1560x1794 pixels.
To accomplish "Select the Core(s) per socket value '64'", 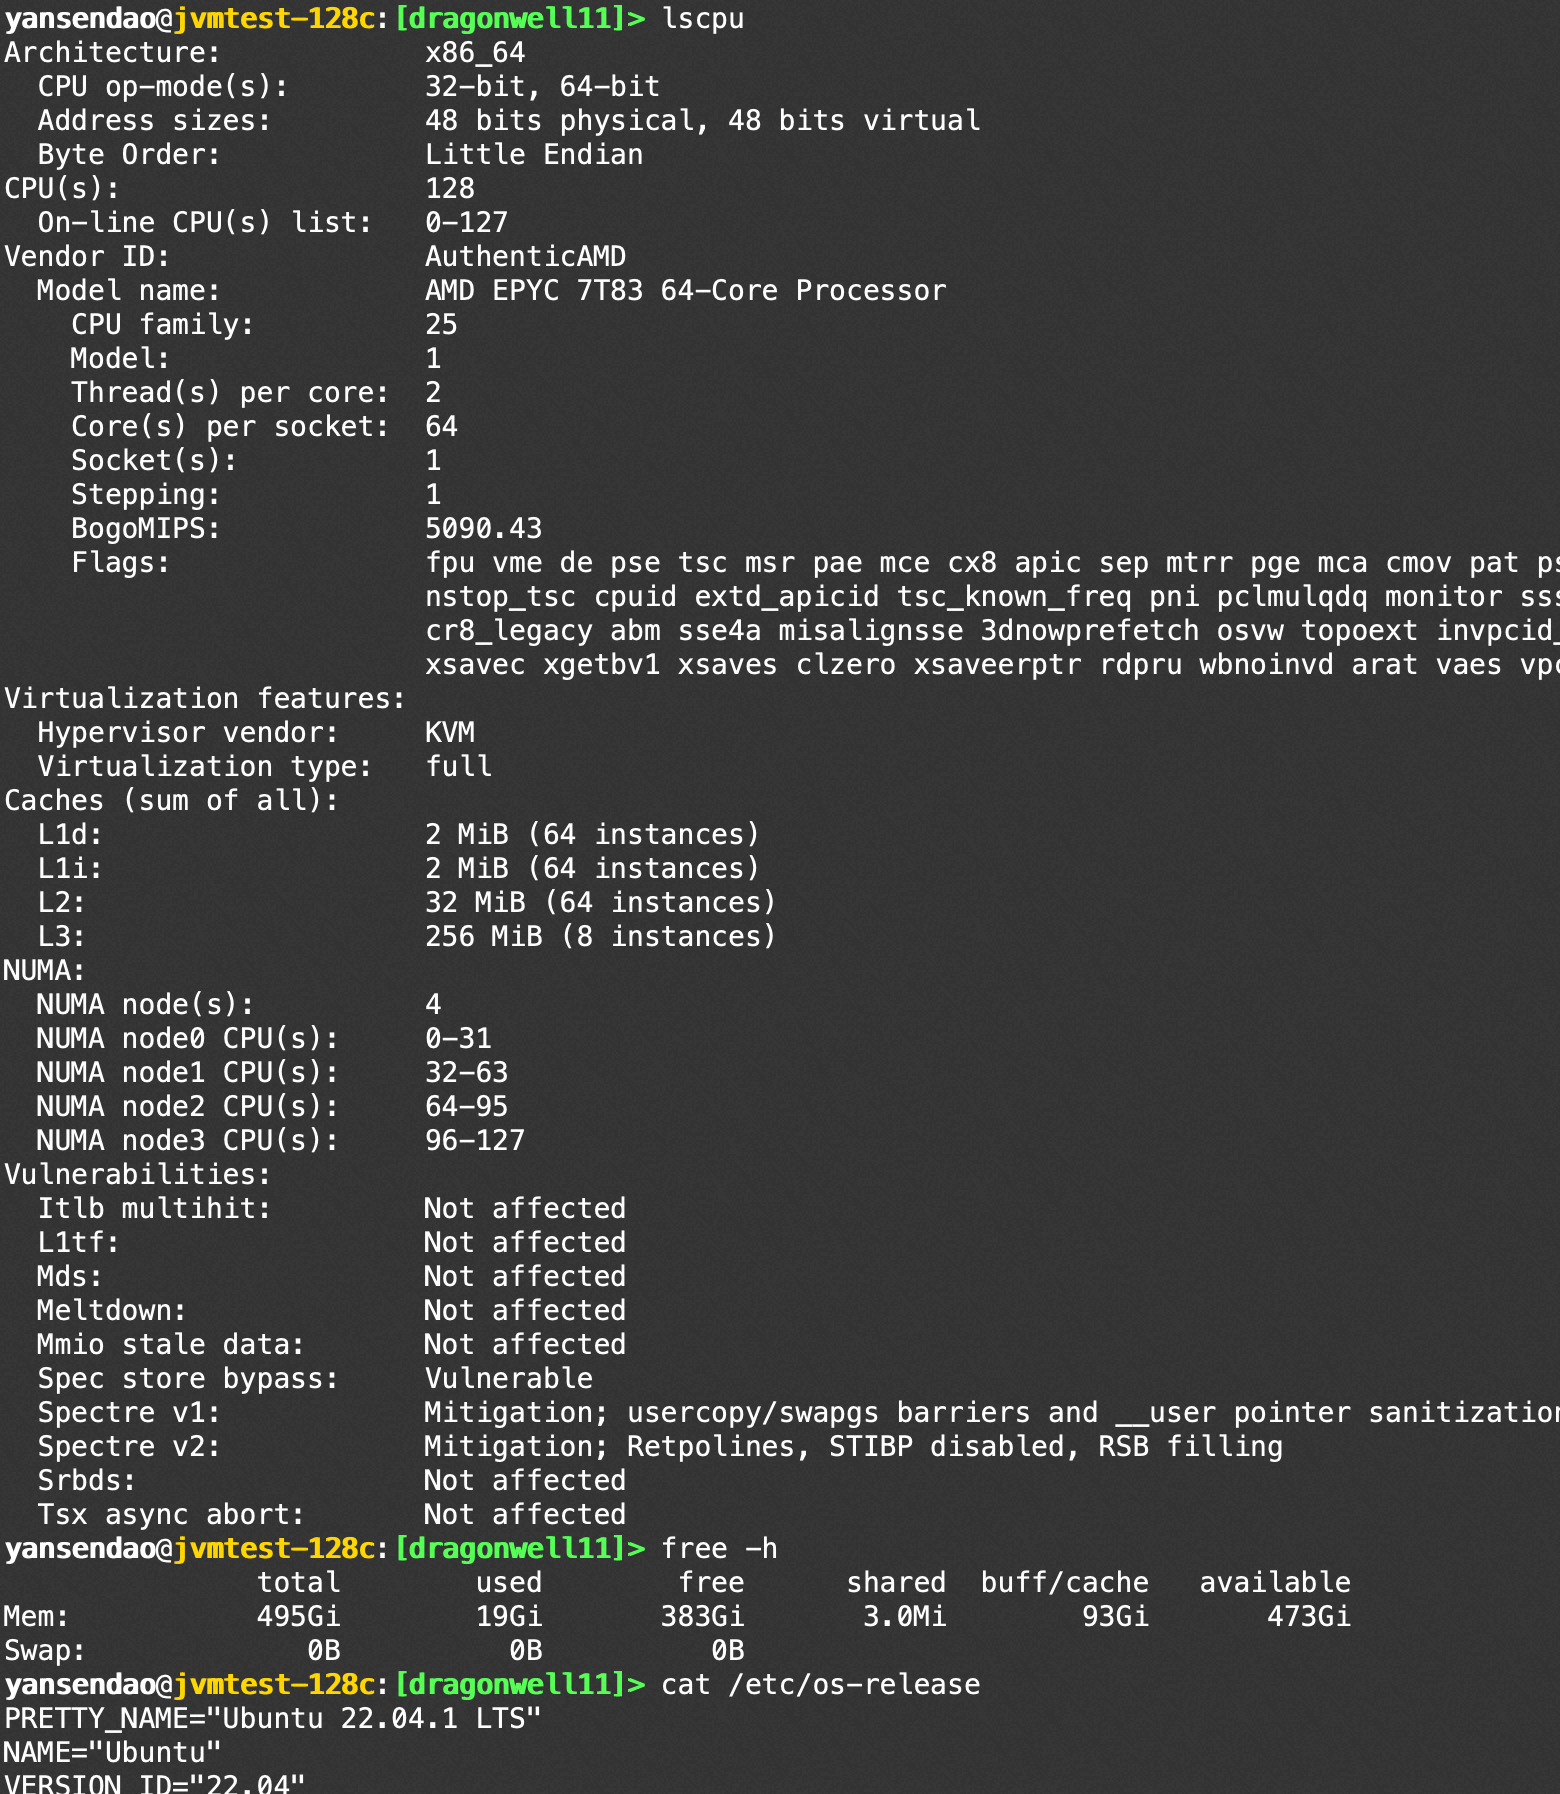I will [x=441, y=427].
